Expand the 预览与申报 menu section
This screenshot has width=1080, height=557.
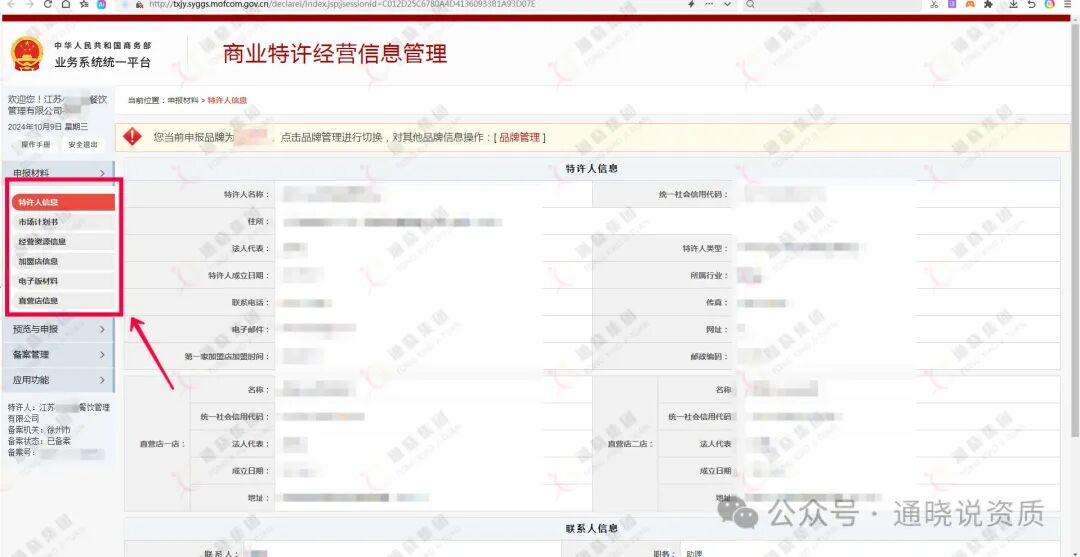click(58, 329)
